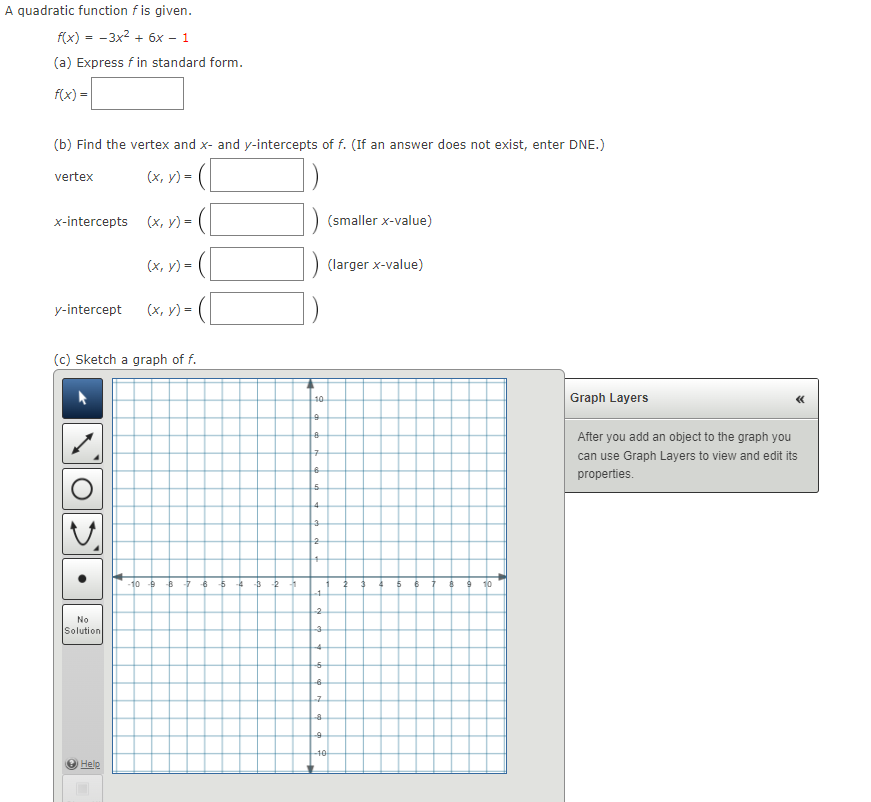
Task: Select the currently highlighted pointer tool
Action: 82,397
